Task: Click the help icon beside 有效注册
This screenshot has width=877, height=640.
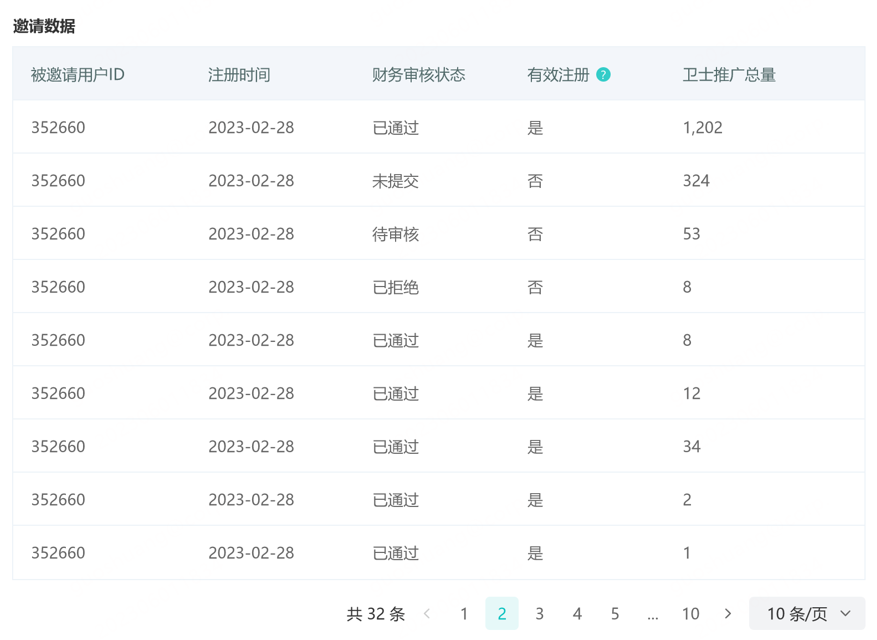Action: pyautogui.click(x=603, y=75)
